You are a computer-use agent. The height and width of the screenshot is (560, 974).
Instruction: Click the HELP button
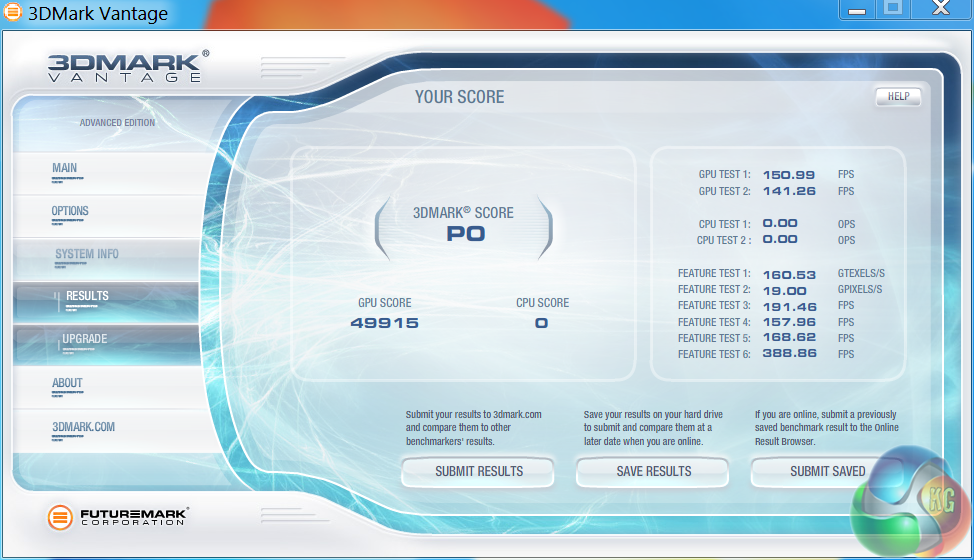pyautogui.click(x=898, y=96)
